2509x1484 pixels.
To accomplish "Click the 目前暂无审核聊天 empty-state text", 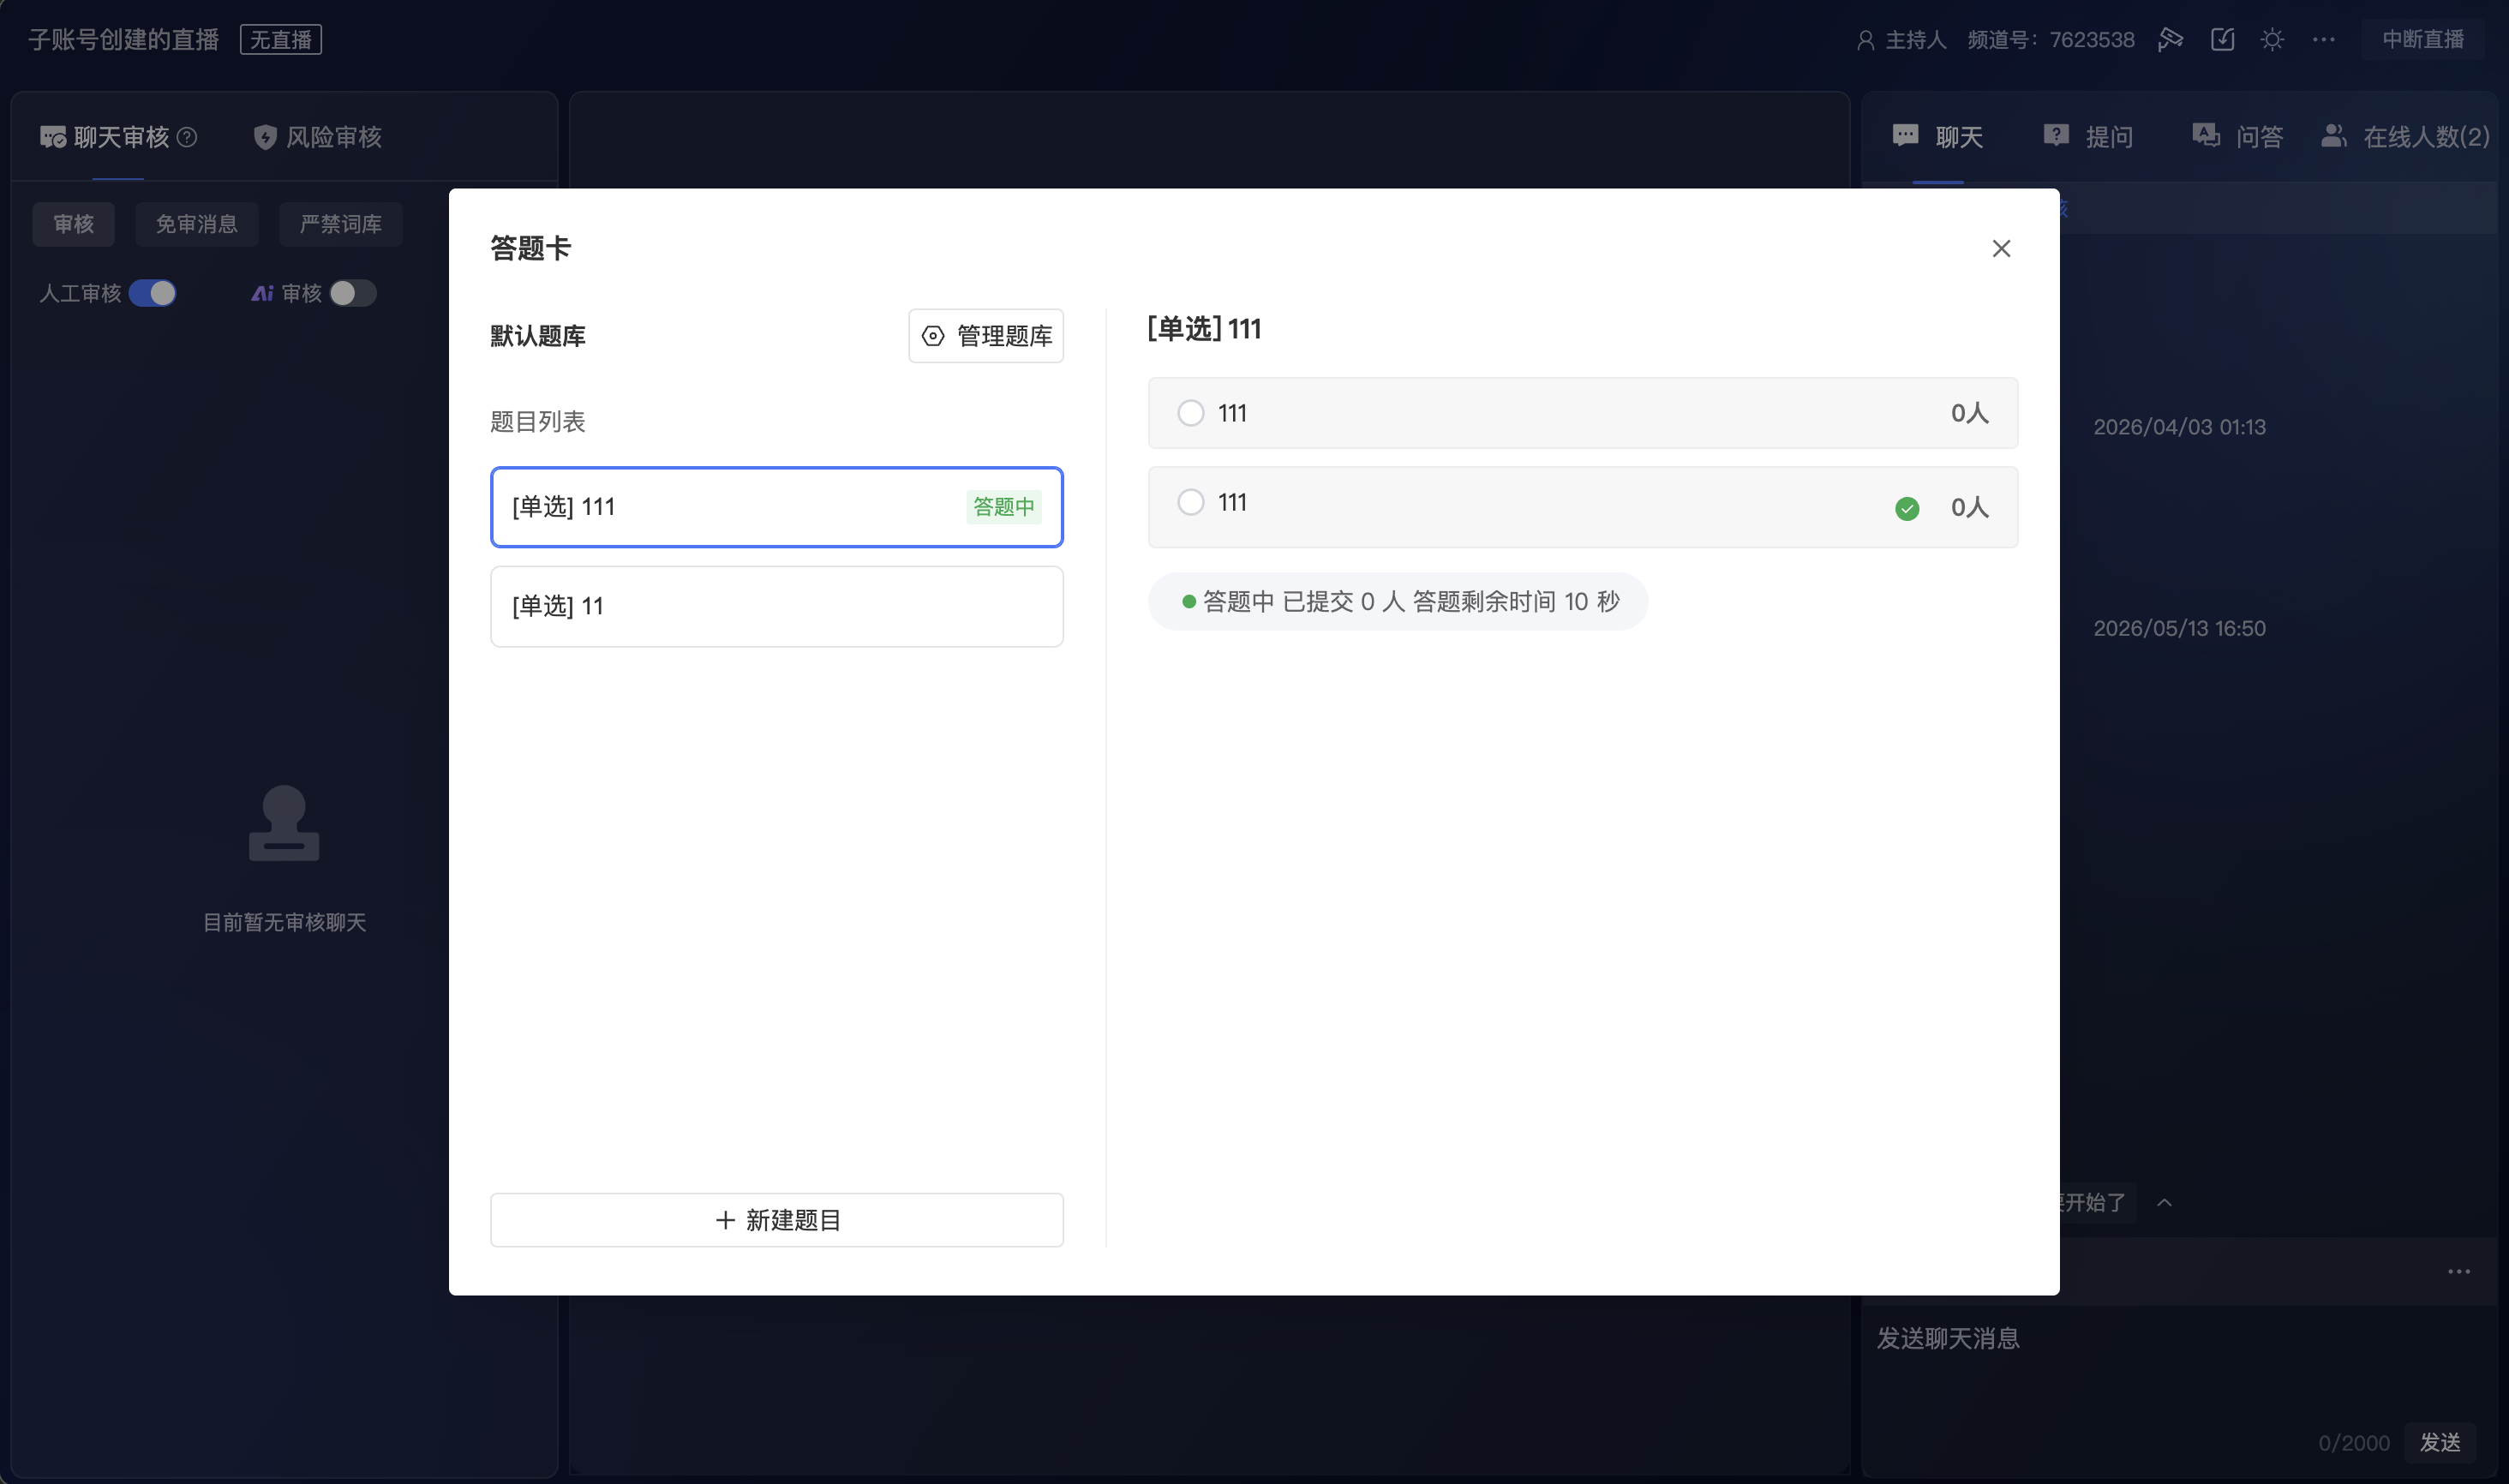I will pyautogui.click(x=285, y=922).
